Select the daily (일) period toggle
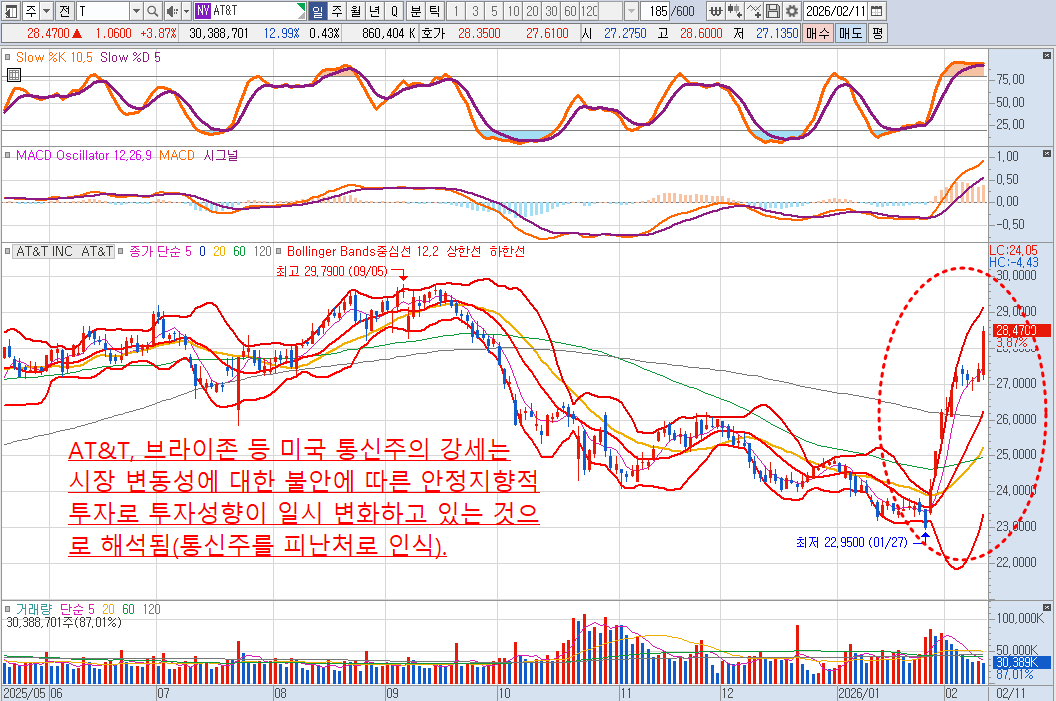This screenshot has width=1056, height=701. coord(317,11)
